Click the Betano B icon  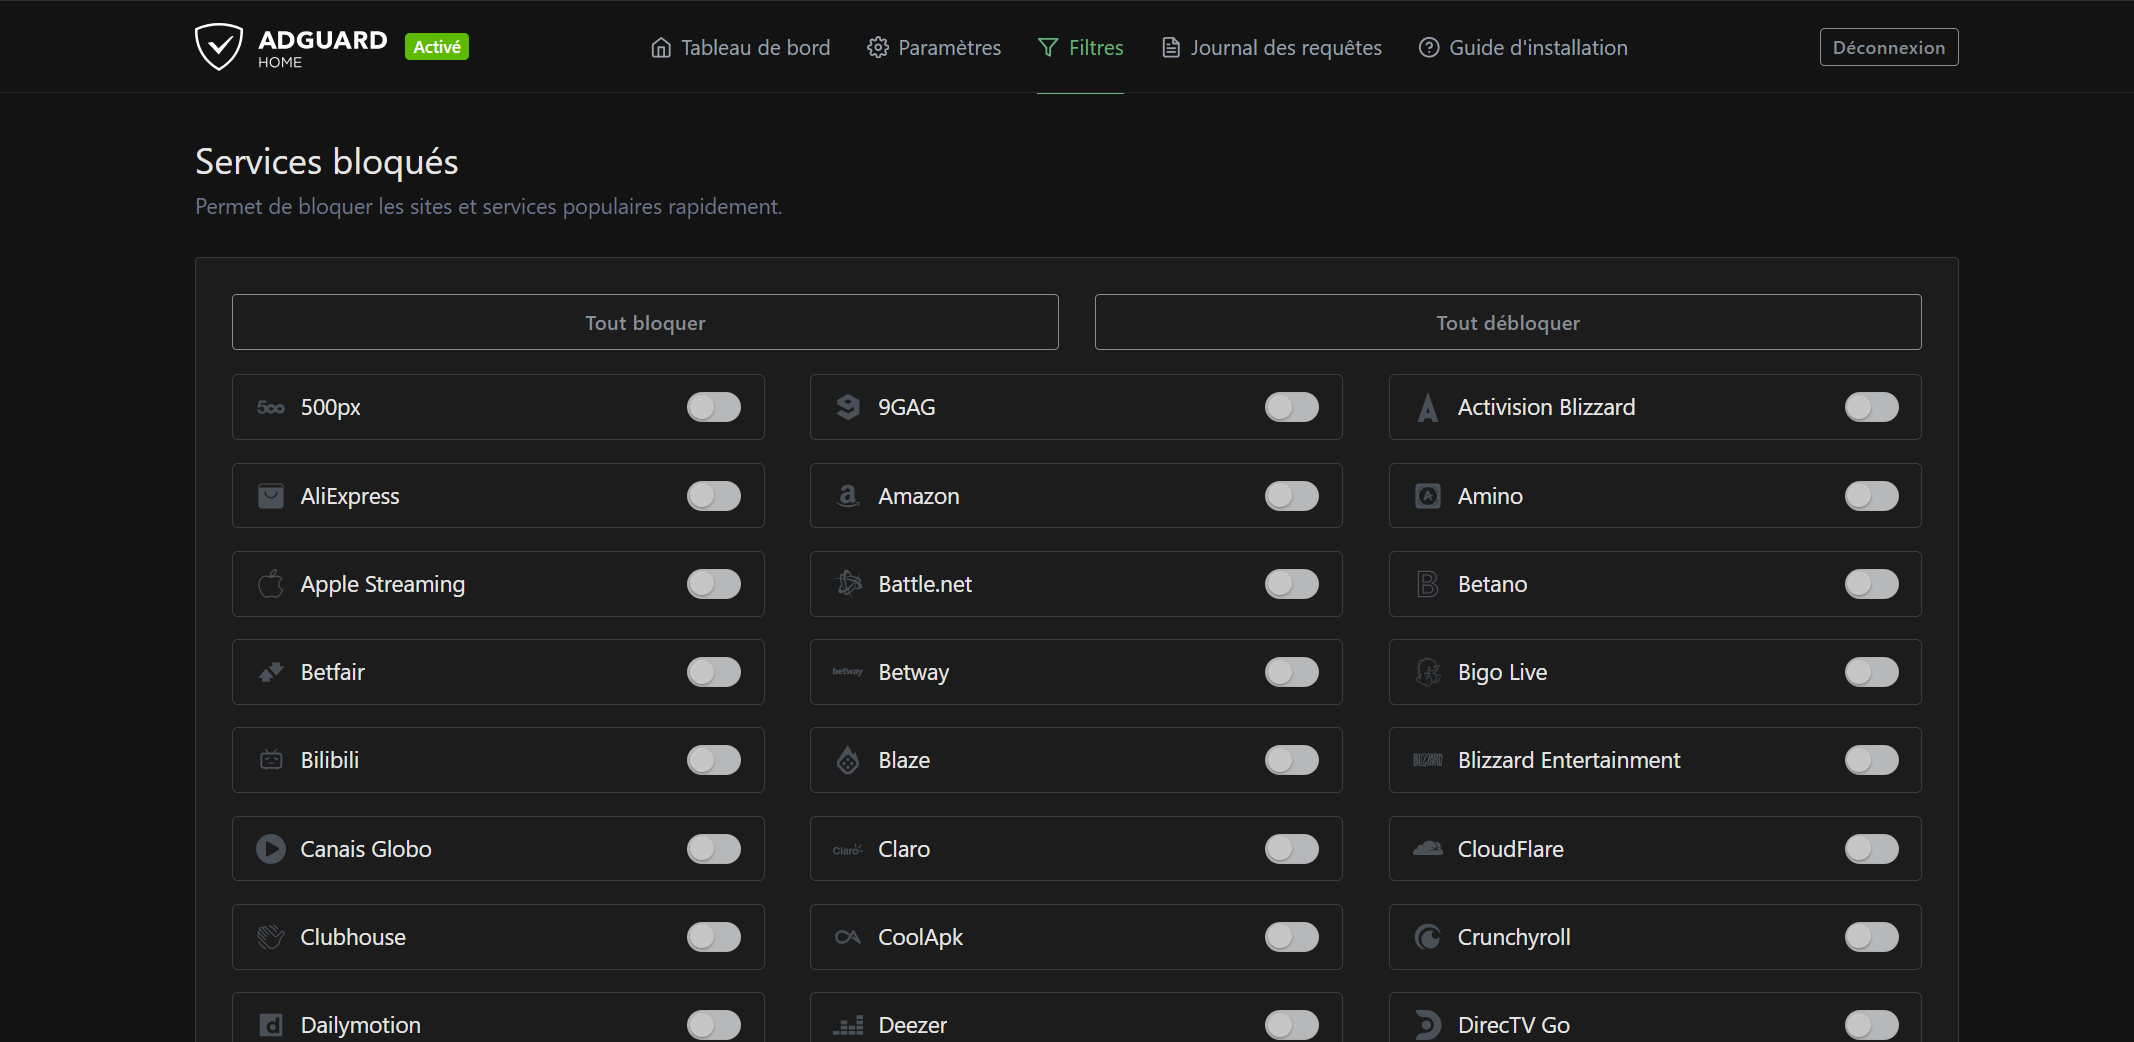click(x=1427, y=584)
